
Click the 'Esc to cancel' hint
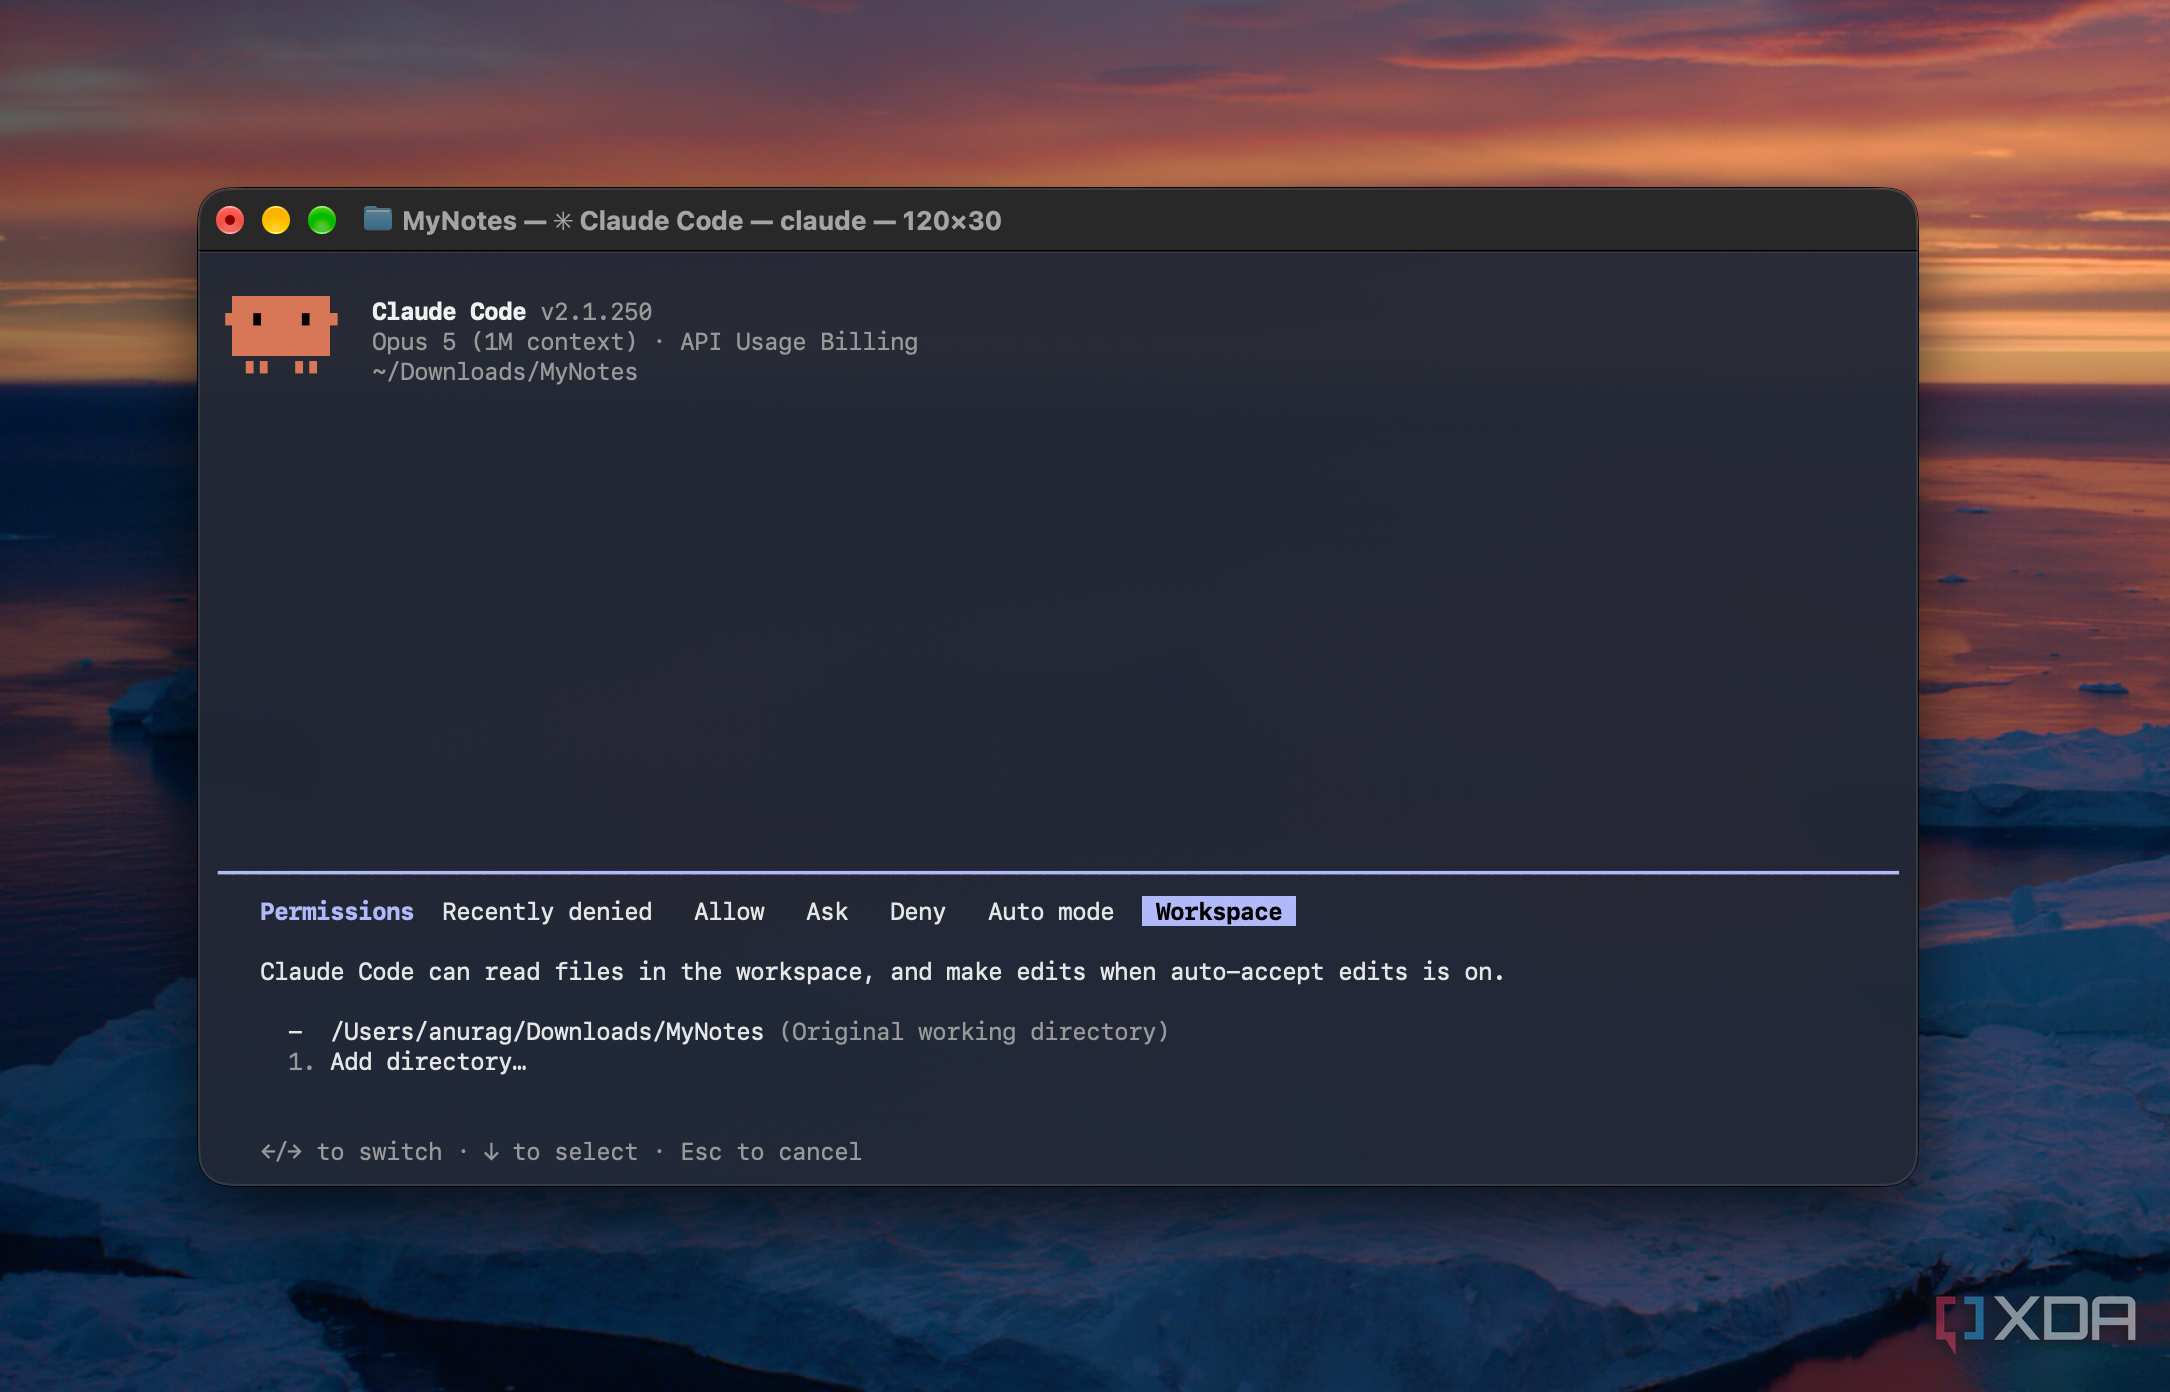(x=771, y=1152)
